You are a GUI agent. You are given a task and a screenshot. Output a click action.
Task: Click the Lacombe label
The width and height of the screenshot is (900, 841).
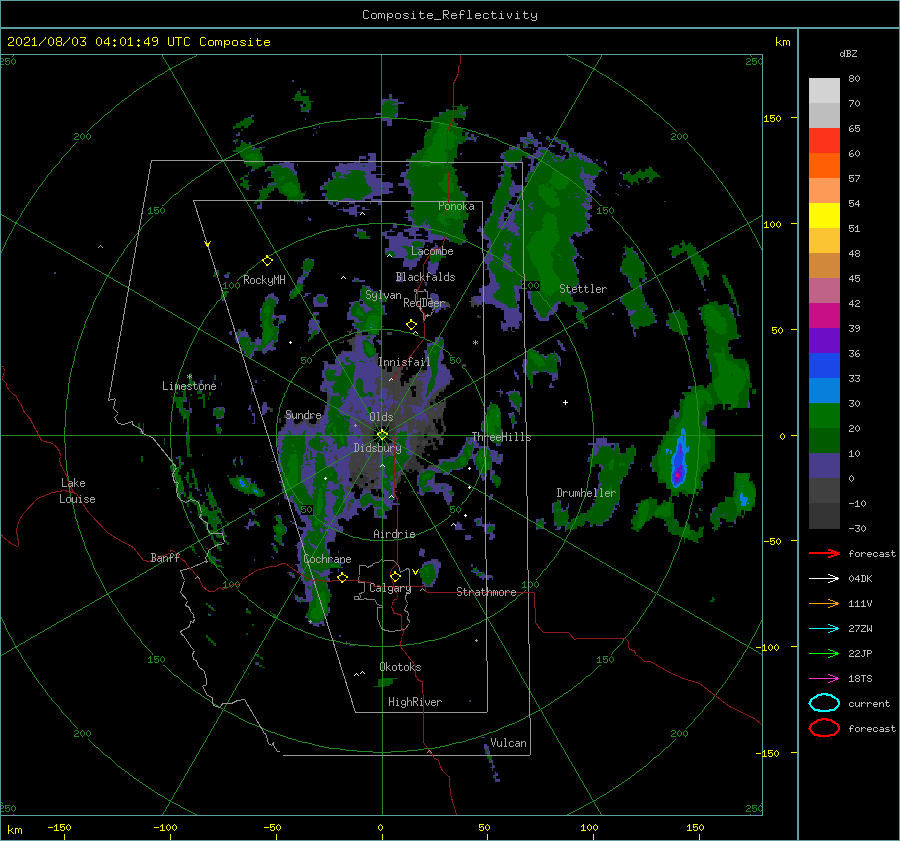pos(432,251)
